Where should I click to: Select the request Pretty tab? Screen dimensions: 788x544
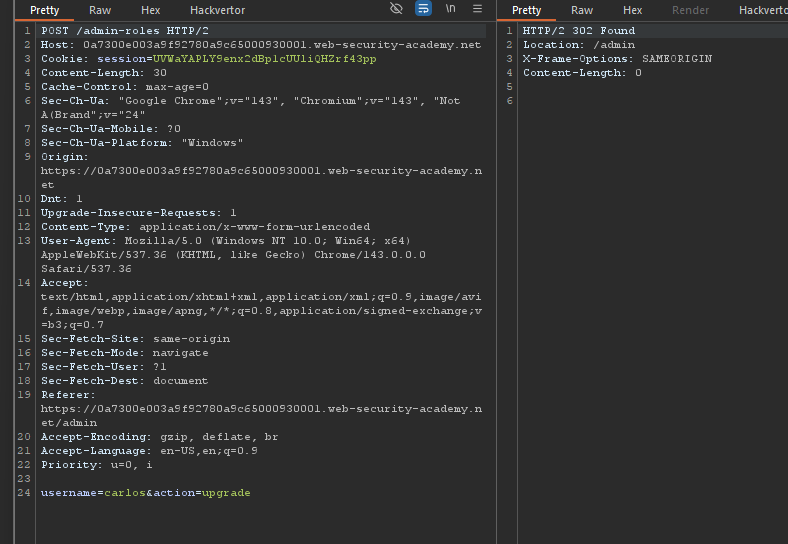click(x=44, y=10)
